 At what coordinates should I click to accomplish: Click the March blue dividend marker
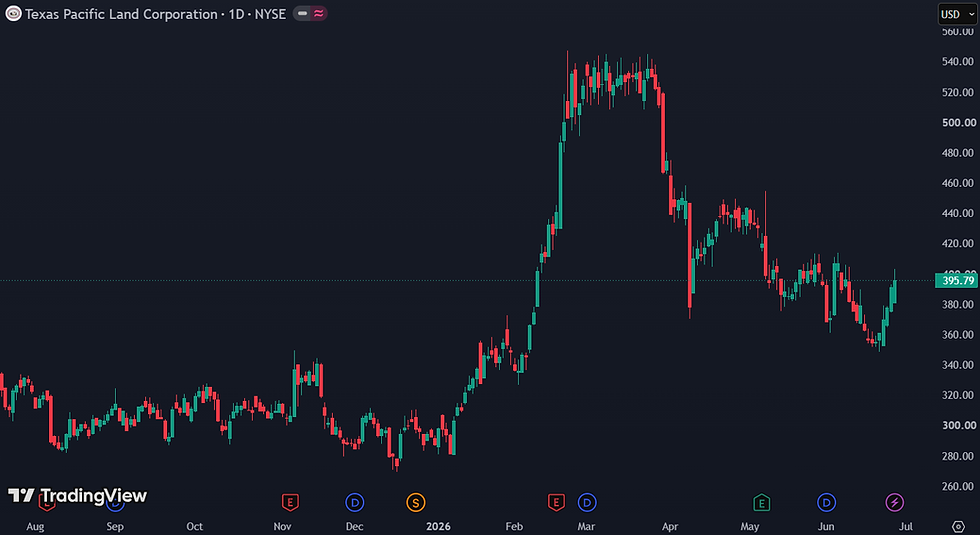point(586,502)
